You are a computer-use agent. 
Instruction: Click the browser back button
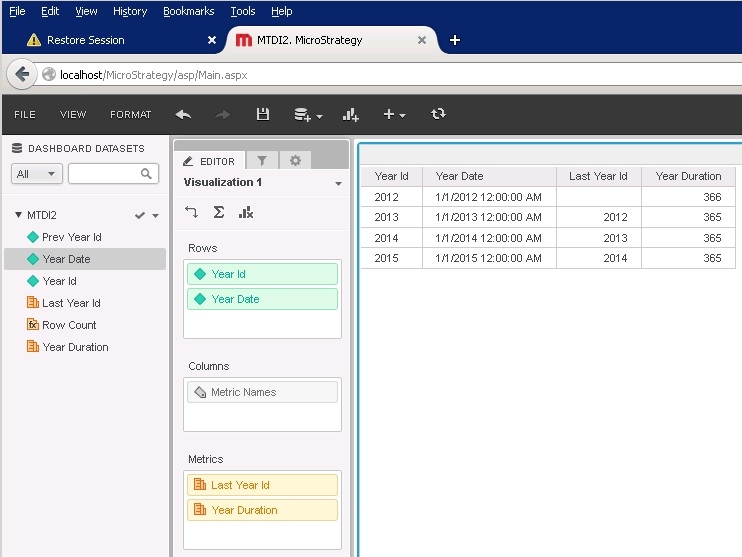pyautogui.click(x=22, y=74)
